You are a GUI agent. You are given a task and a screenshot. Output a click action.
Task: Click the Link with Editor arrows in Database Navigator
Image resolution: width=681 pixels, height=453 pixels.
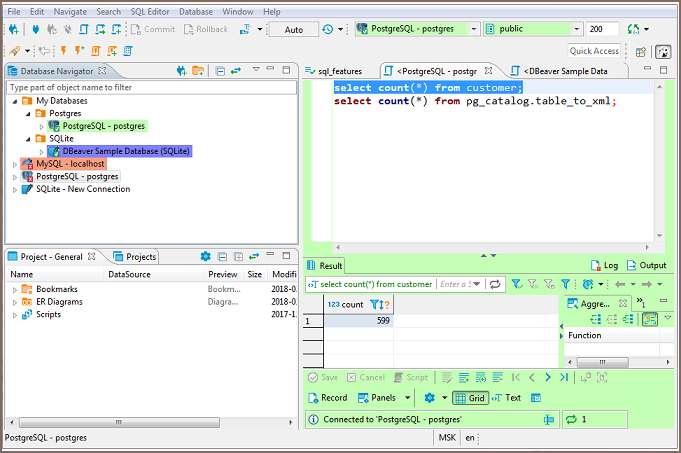pyautogui.click(x=236, y=71)
